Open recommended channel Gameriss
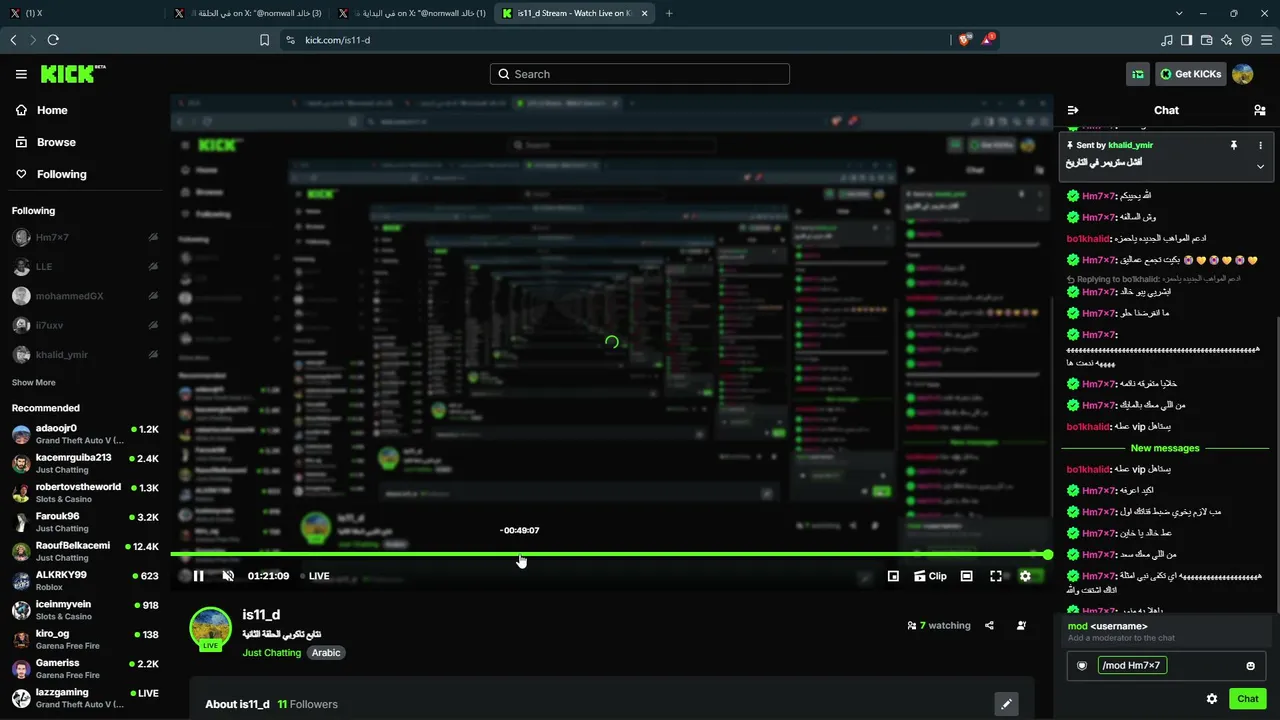Image resolution: width=1280 pixels, height=720 pixels. 84,668
